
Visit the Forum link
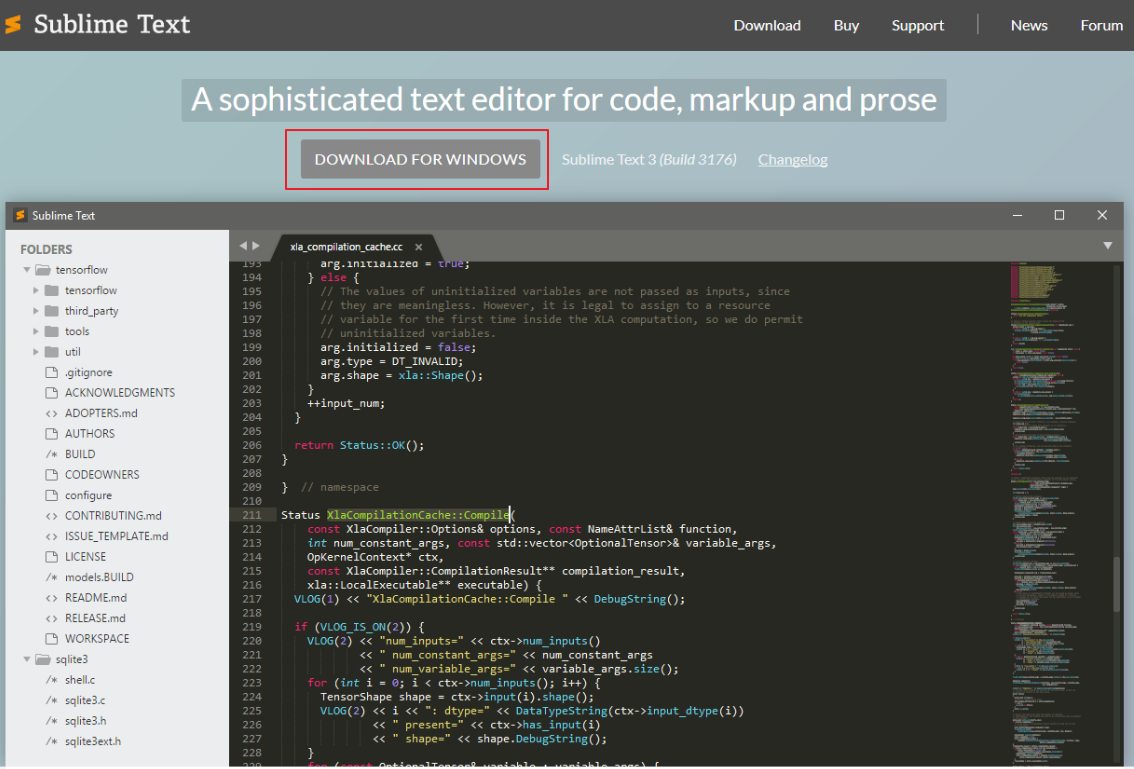tap(1101, 25)
